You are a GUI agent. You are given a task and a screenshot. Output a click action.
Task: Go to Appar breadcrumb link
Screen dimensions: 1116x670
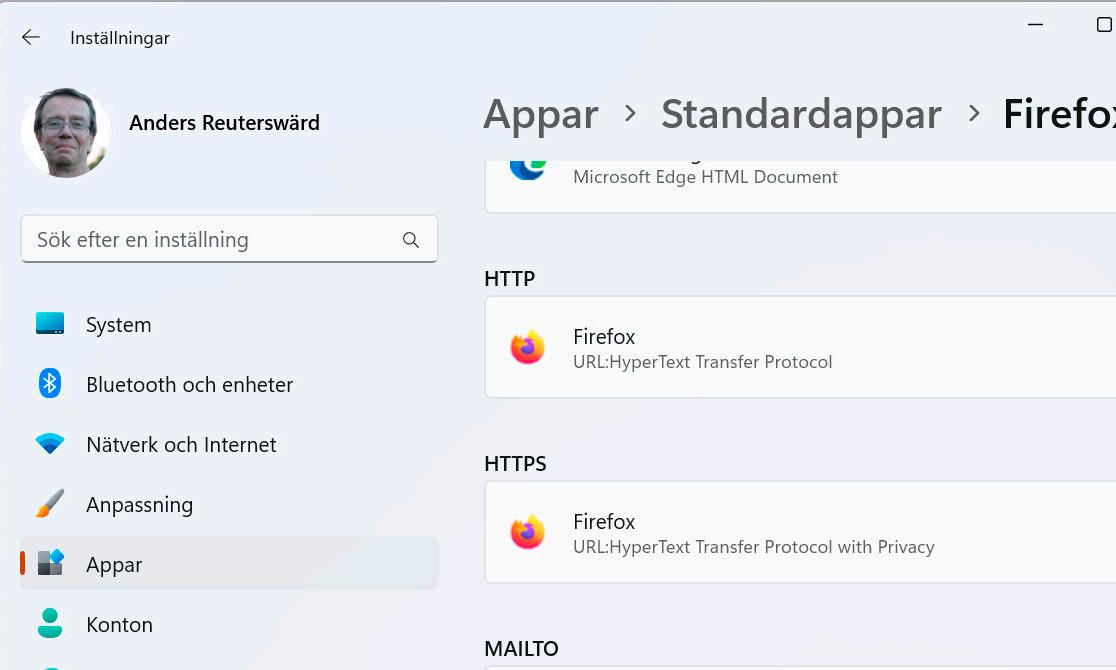pyautogui.click(x=541, y=115)
